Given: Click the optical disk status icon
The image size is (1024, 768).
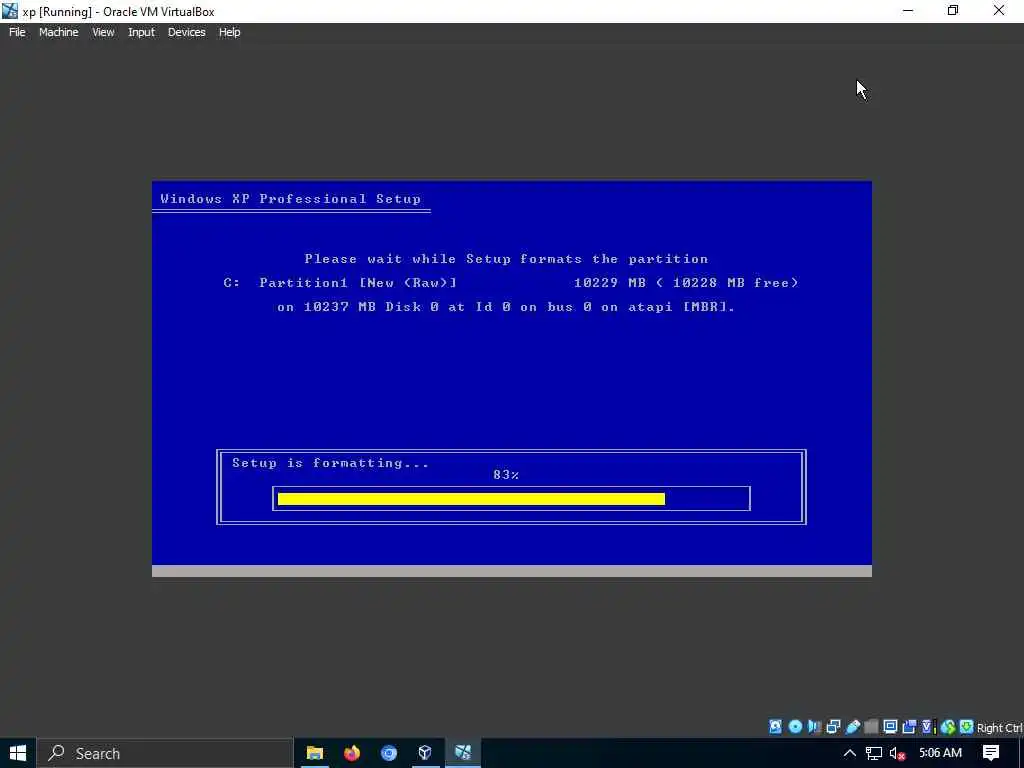Looking at the screenshot, I should tap(795, 727).
